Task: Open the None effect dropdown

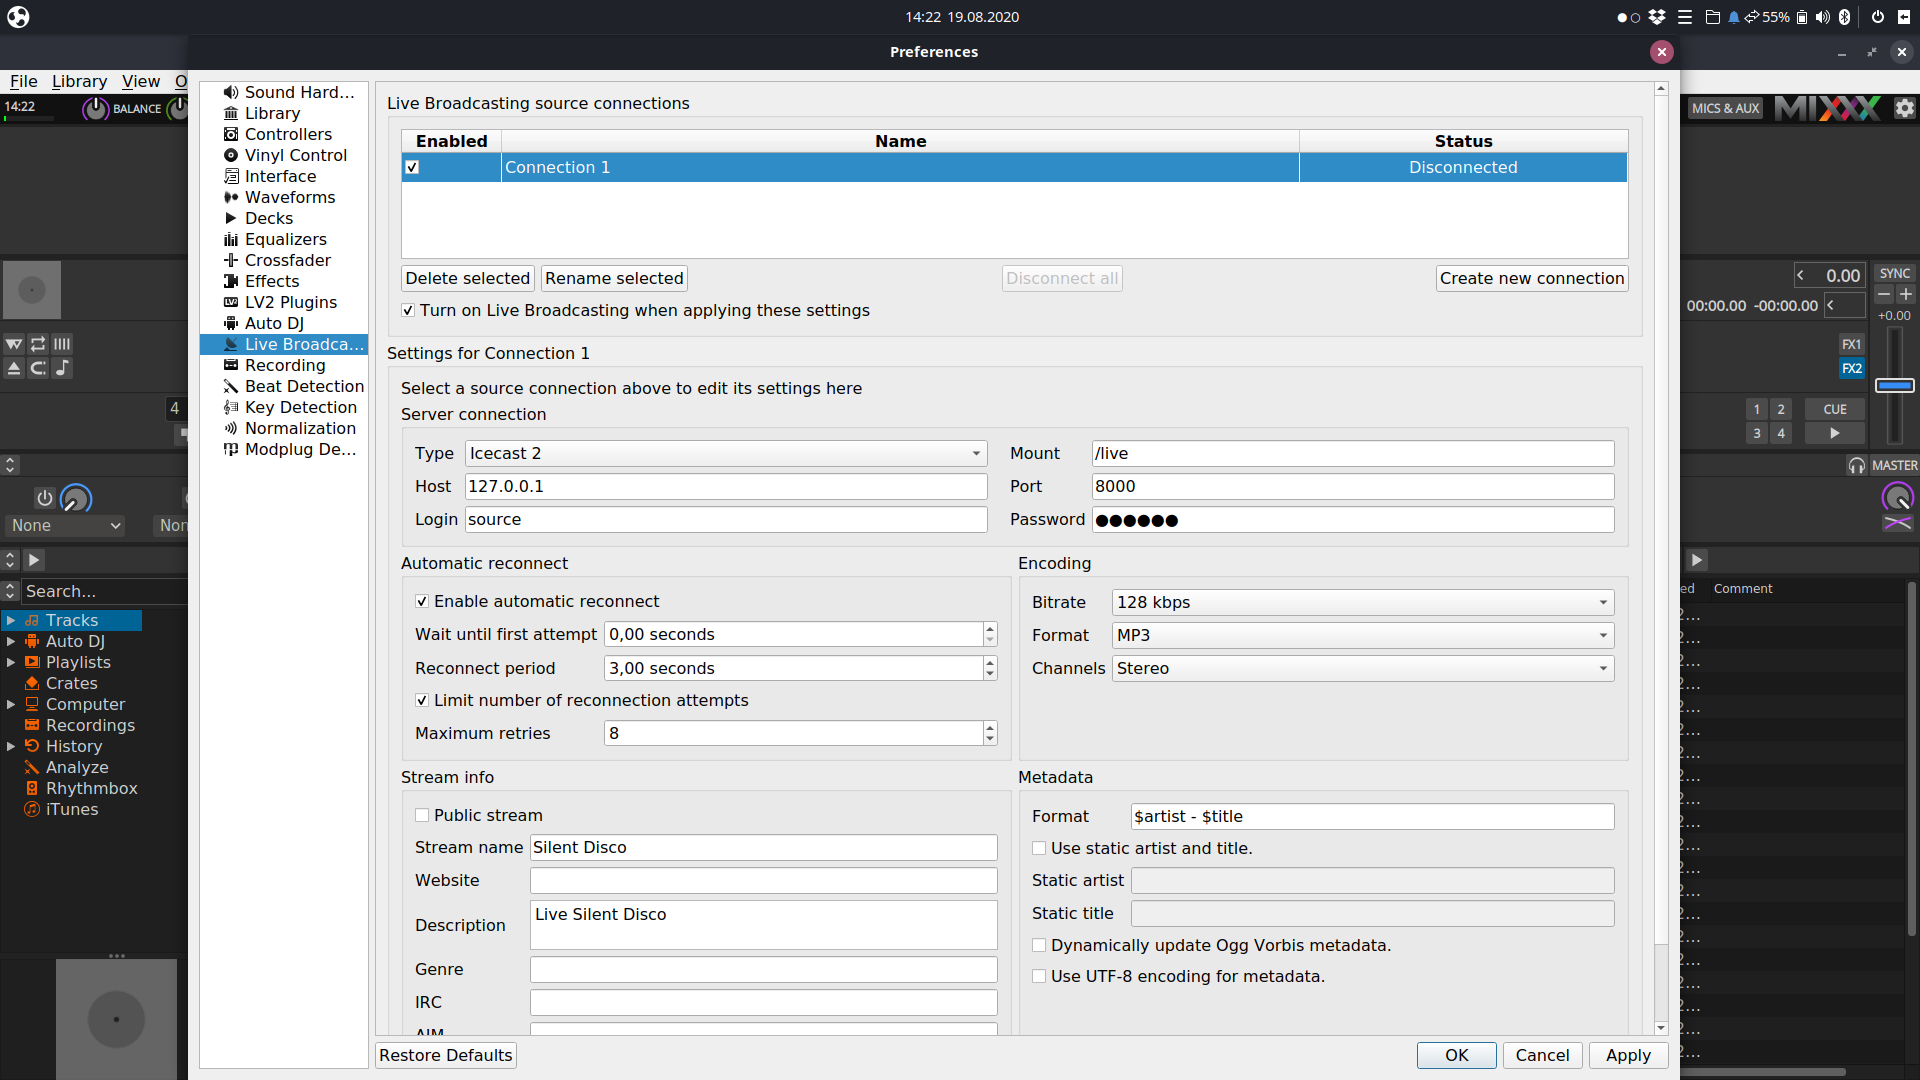Action: [66, 525]
